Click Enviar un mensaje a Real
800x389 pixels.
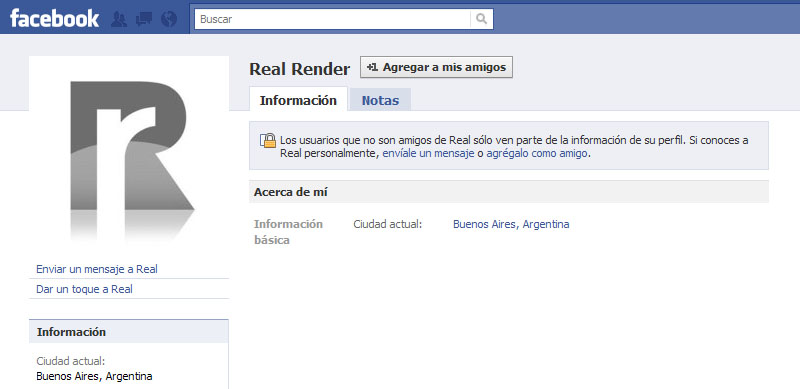pyautogui.click(x=97, y=269)
